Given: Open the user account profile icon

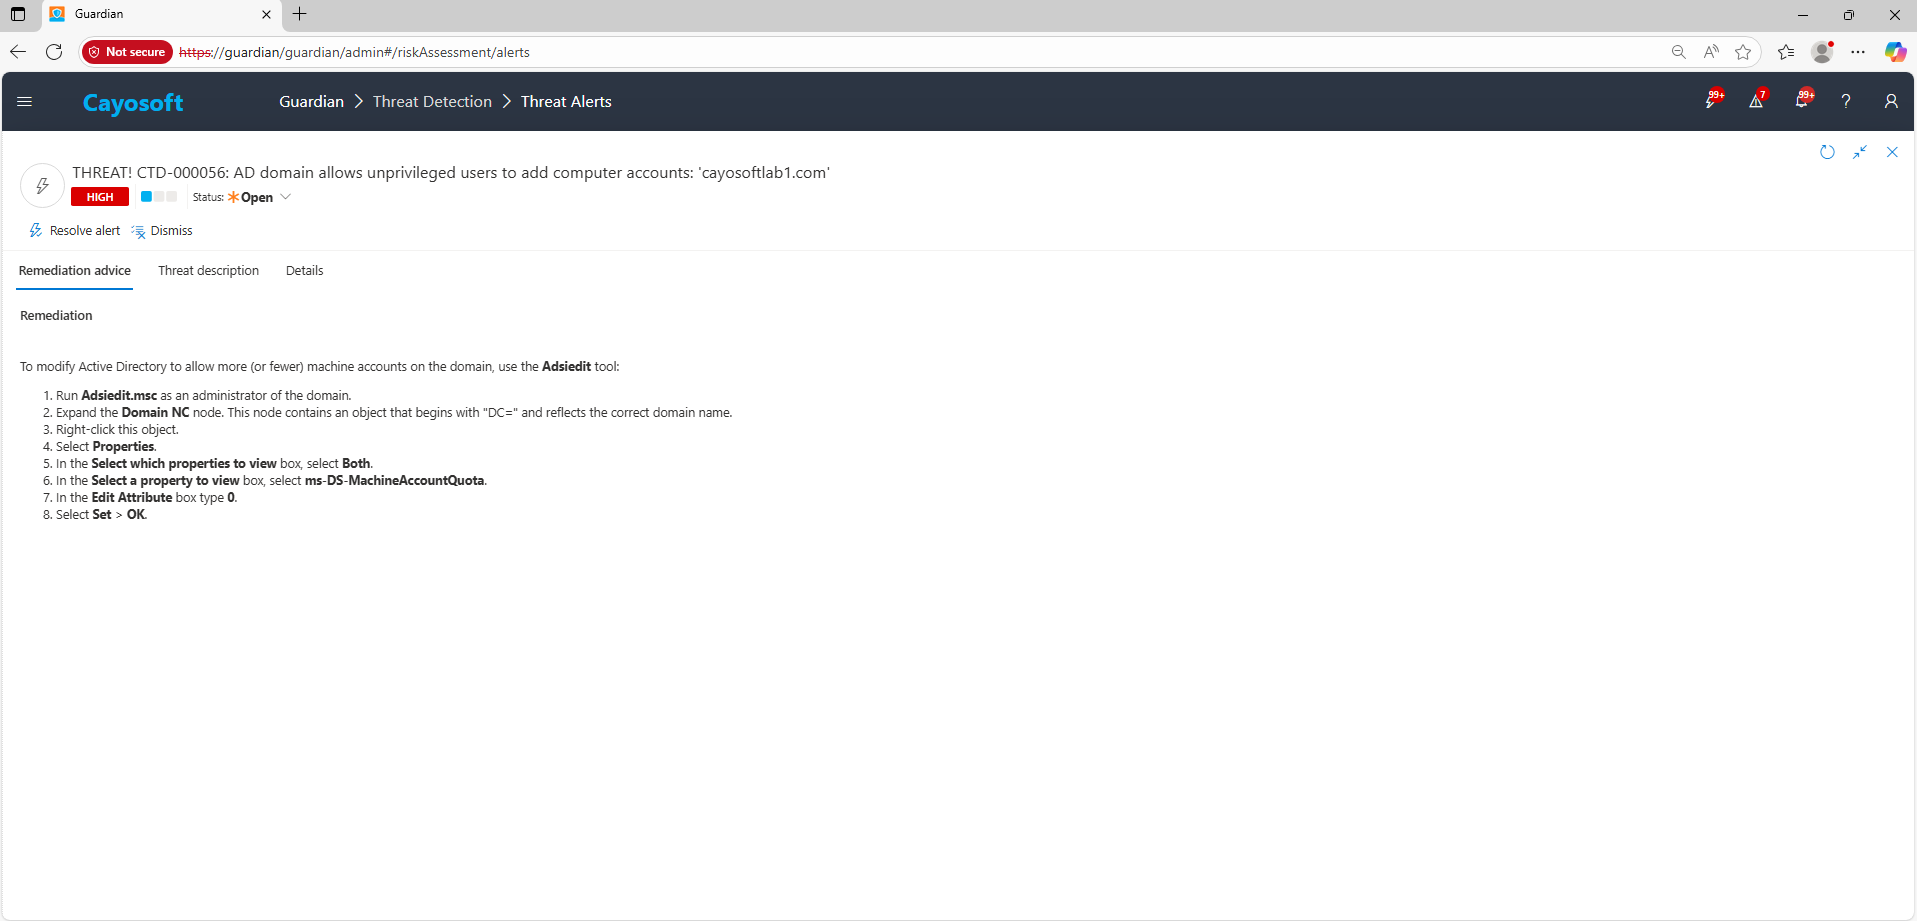Looking at the screenshot, I should pos(1890,101).
